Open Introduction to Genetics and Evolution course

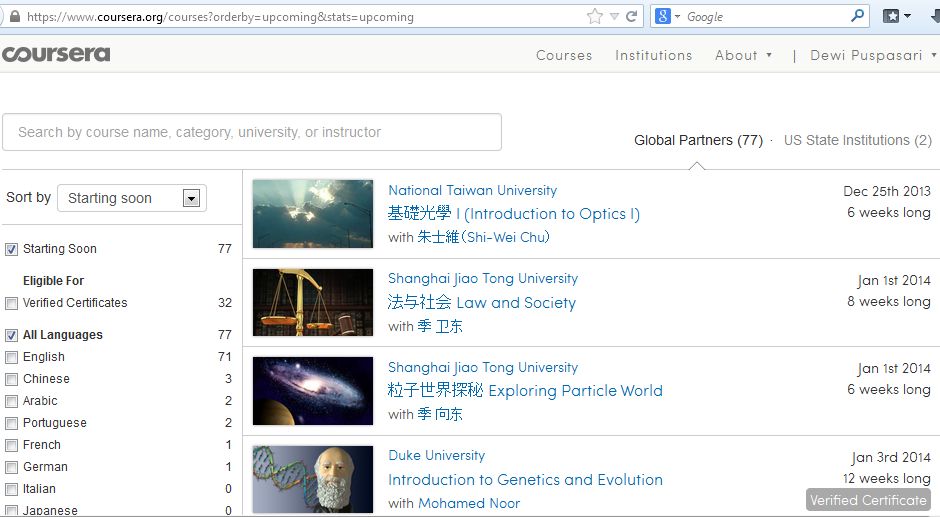pos(525,480)
